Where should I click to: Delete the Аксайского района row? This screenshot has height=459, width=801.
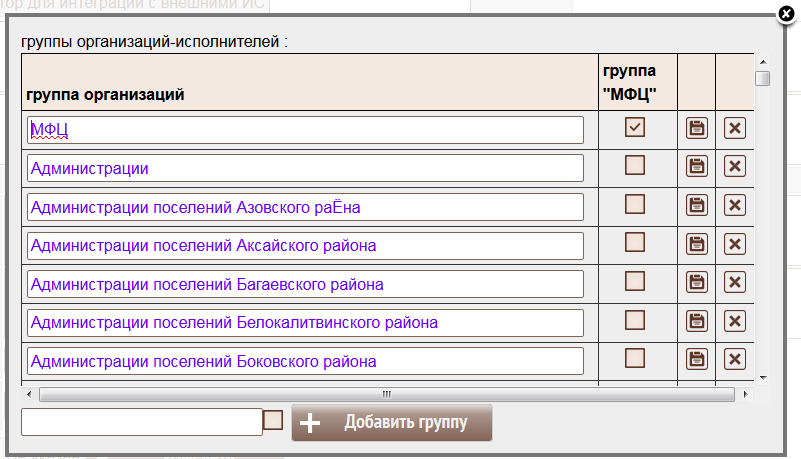pyautogui.click(x=734, y=243)
